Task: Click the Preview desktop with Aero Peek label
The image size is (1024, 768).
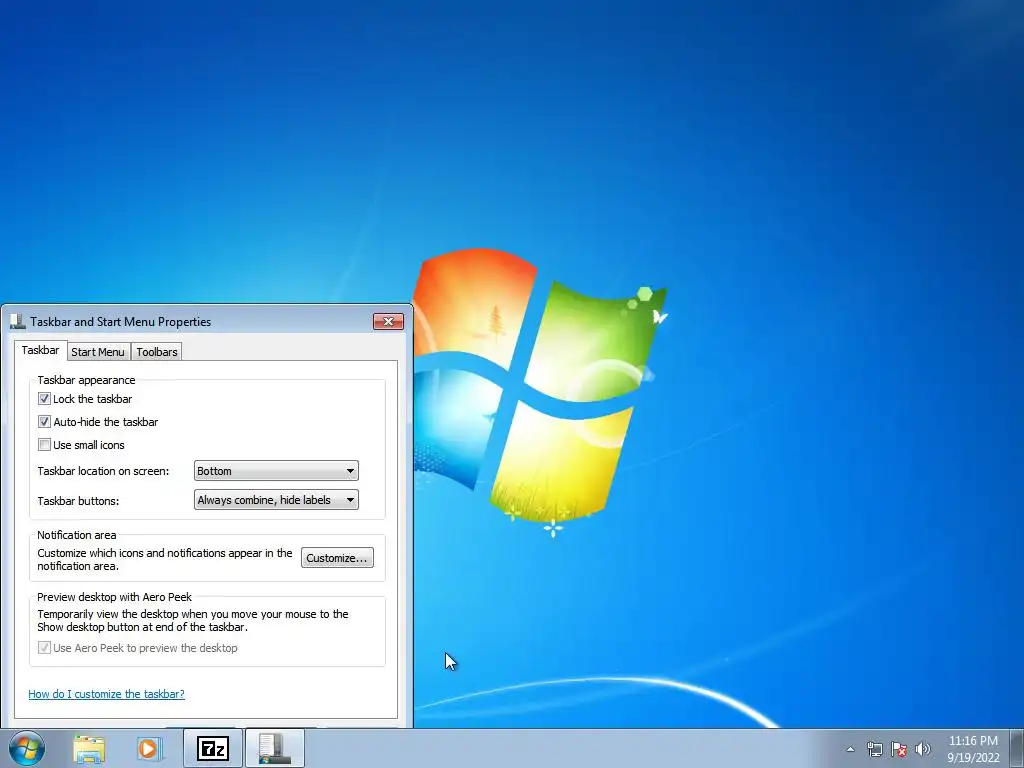Action: coord(114,597)
